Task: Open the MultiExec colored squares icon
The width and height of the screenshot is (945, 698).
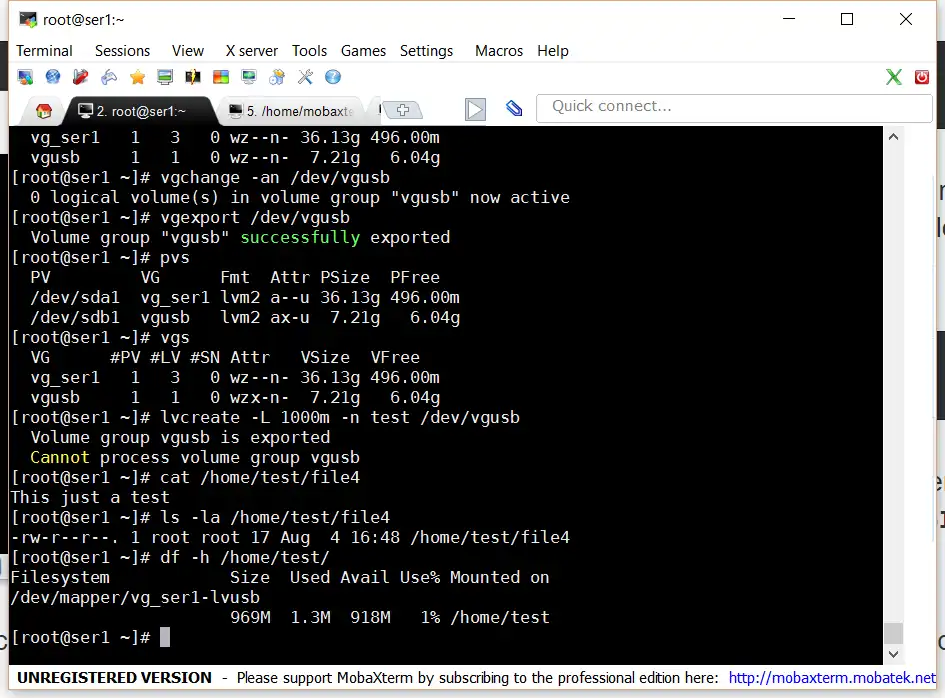Action: 221,77
